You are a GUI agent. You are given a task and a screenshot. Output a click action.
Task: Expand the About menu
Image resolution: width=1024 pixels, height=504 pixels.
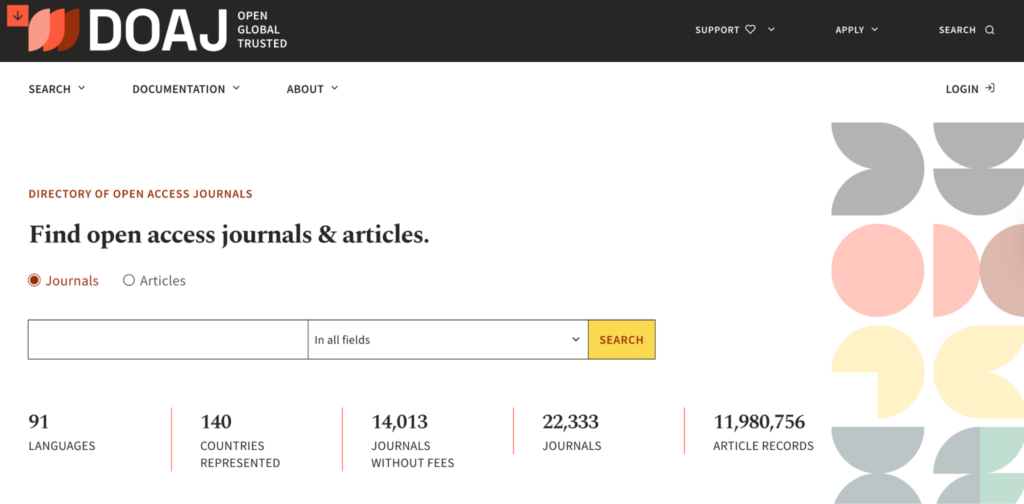tap(312, 89)
